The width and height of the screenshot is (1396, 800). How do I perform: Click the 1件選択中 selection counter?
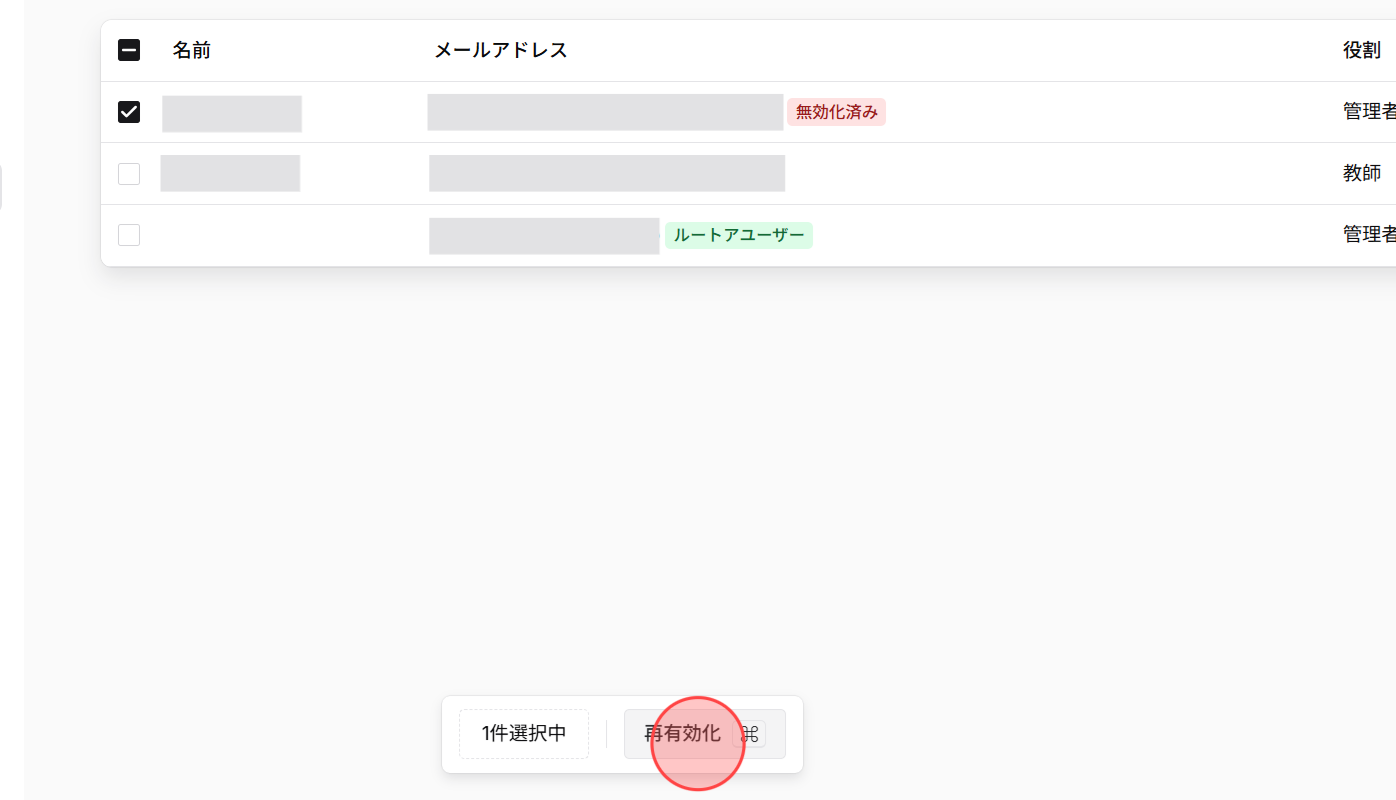coord(523,733)
